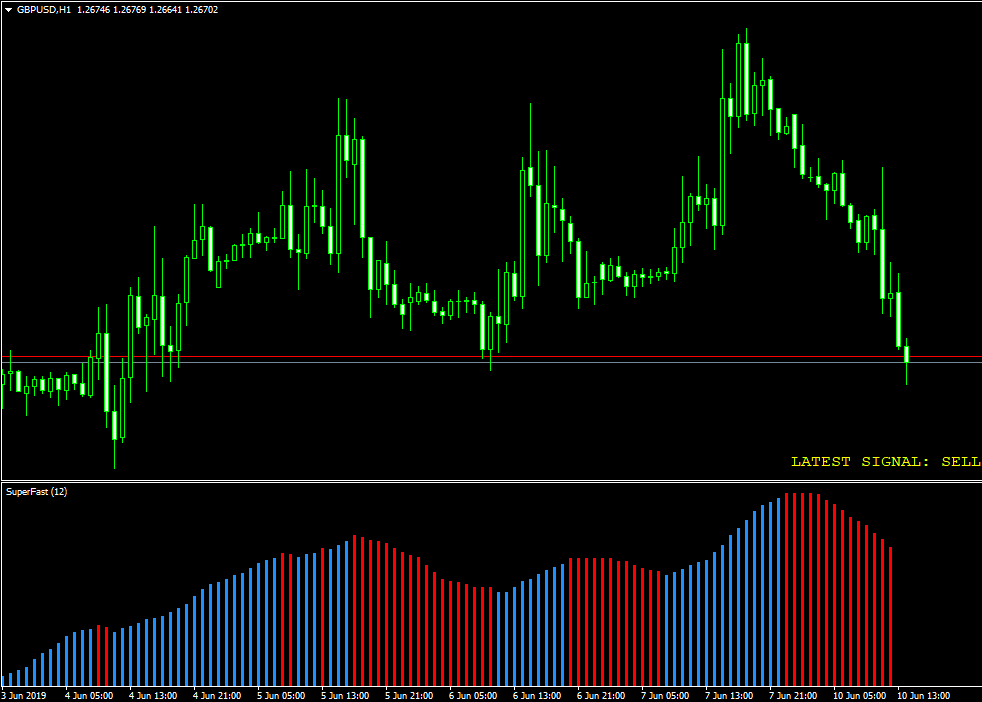
Task: Click the 5 Jun 13:00 time label
Action: click(347, 695)
